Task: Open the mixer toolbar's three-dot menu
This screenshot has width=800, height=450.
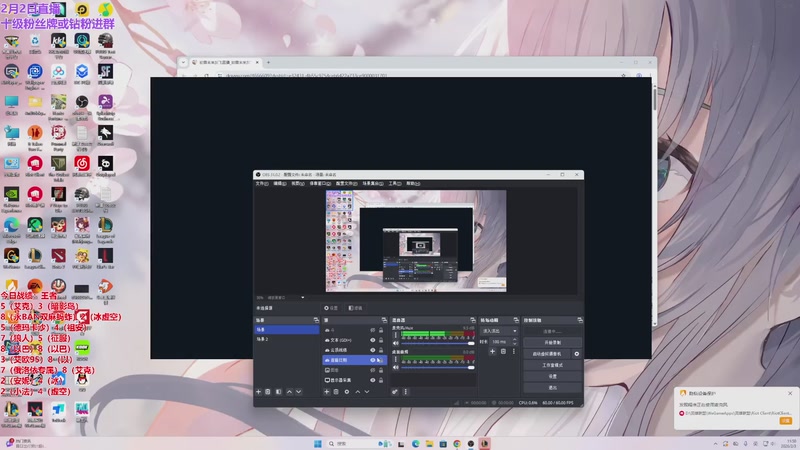Action: (406, 392)
